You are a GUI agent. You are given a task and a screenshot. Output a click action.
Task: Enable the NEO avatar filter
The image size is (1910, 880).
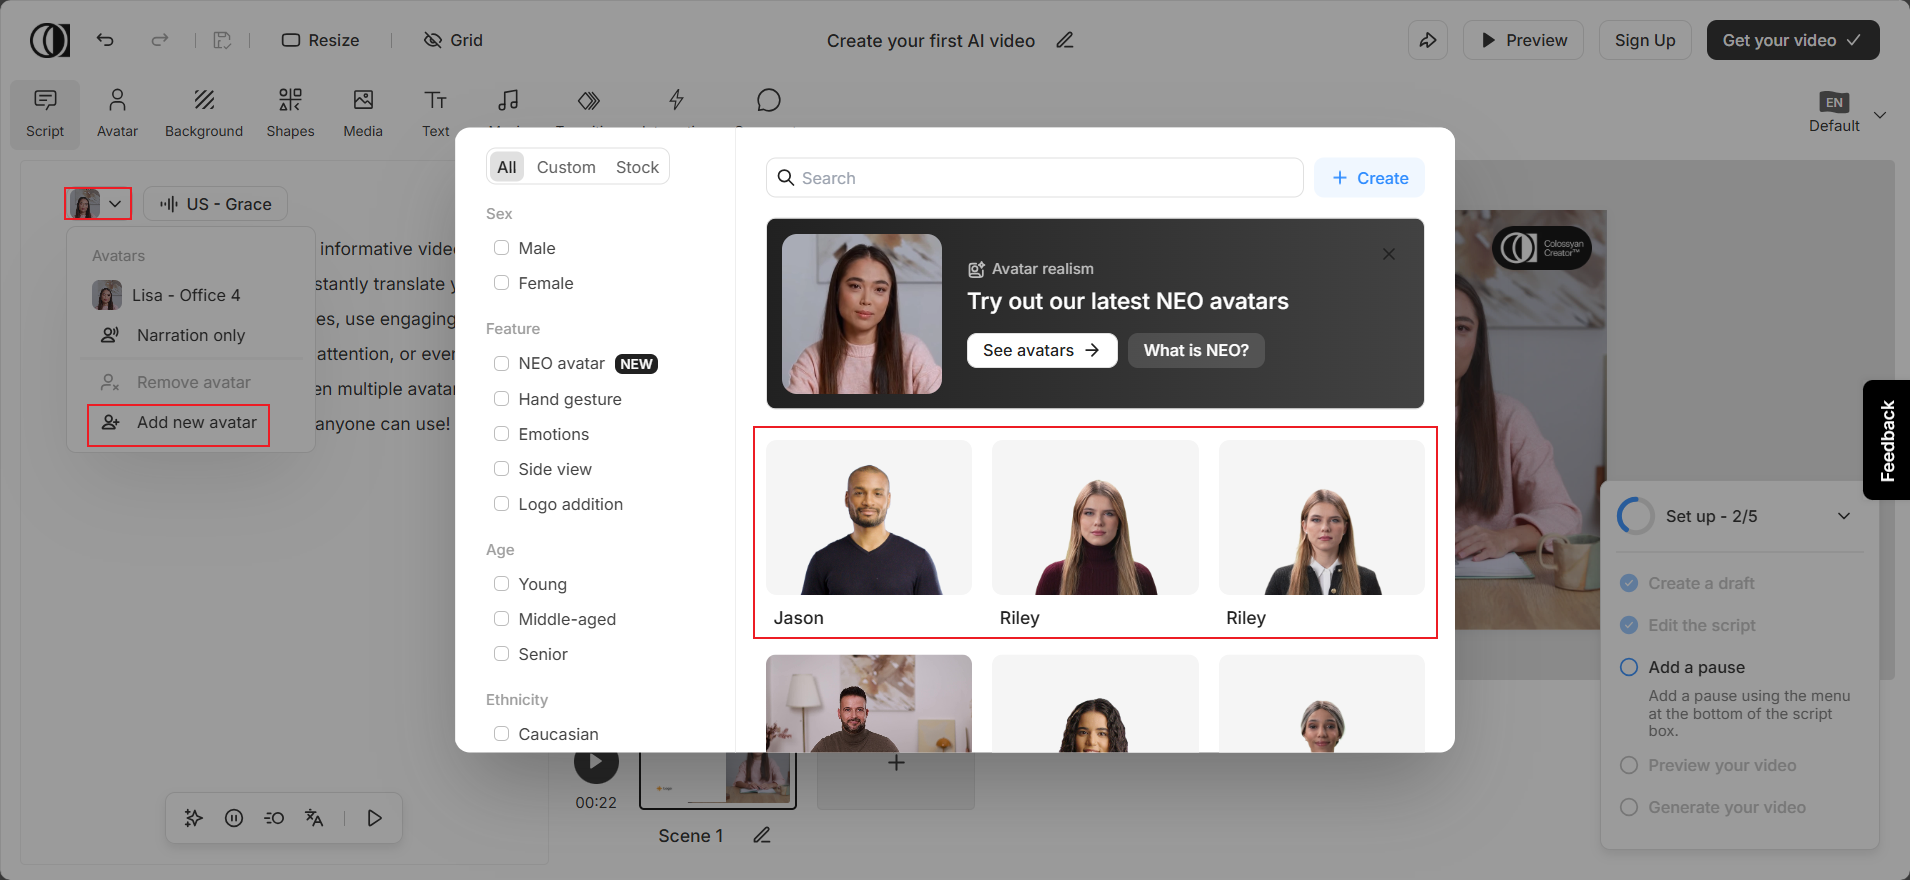pos(501,364)
